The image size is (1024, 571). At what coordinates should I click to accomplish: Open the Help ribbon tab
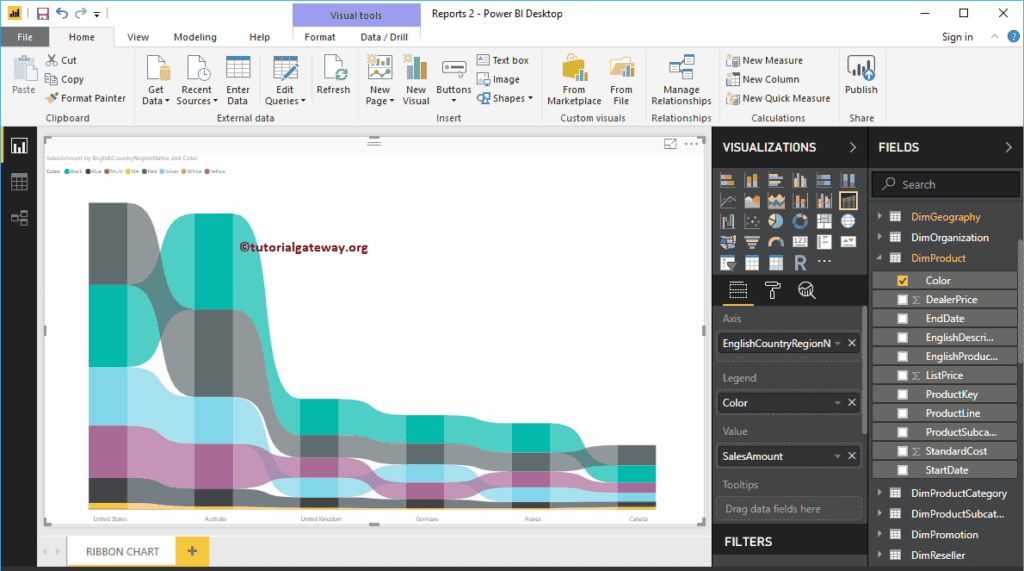(259, 37)
